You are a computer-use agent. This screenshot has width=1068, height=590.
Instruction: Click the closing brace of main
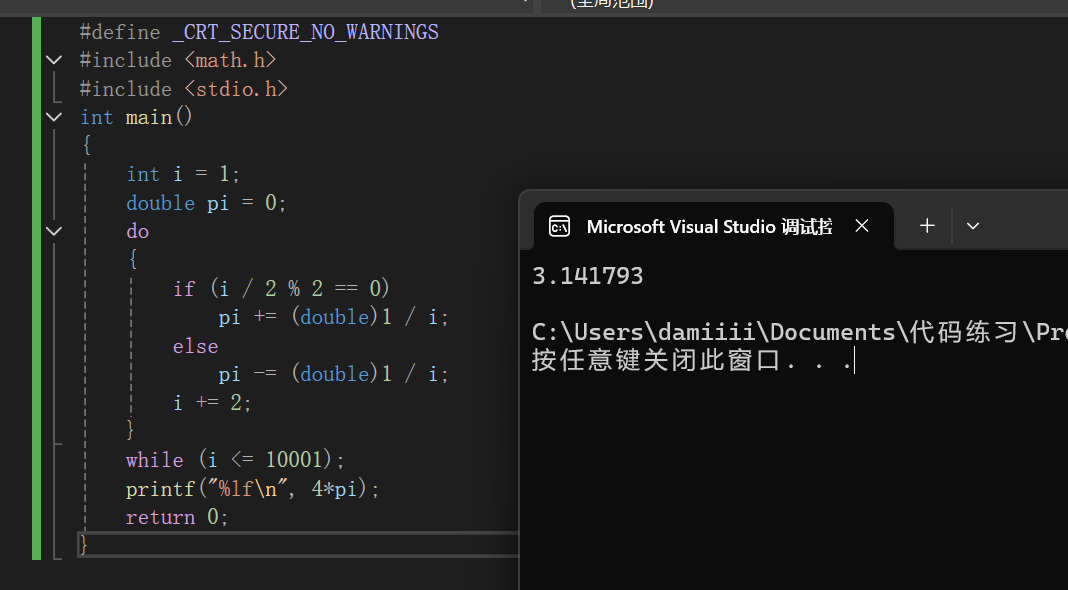pyautogui.click(x=84, y=544)
